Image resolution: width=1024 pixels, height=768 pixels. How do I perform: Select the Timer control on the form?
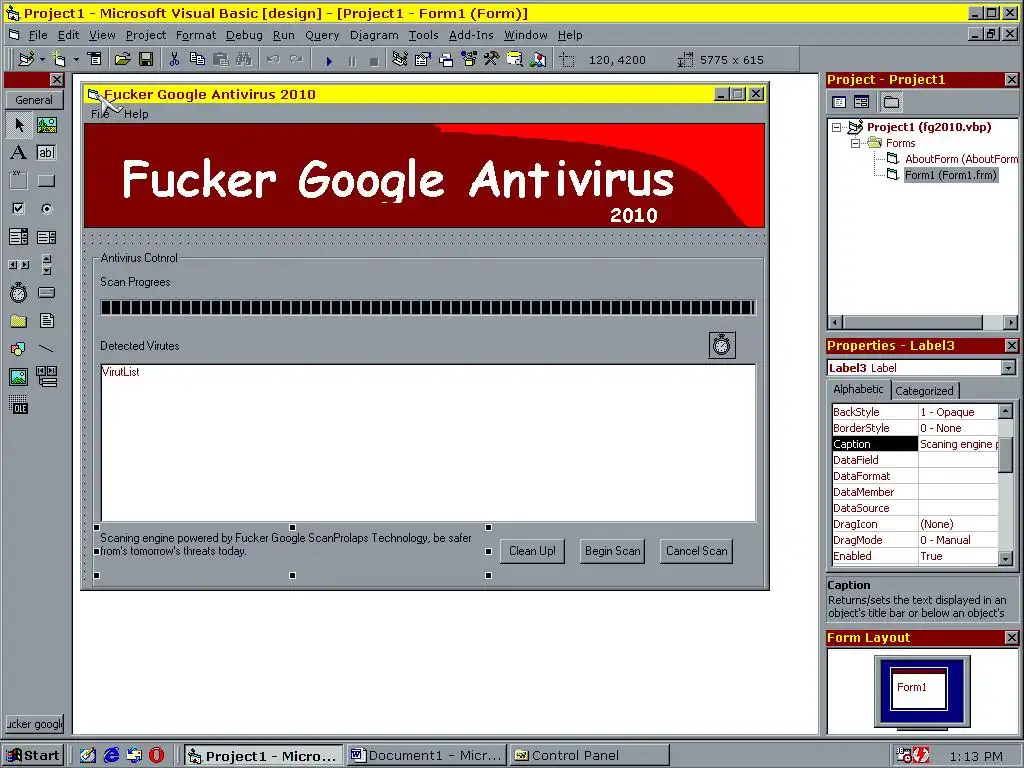(722, 345)
